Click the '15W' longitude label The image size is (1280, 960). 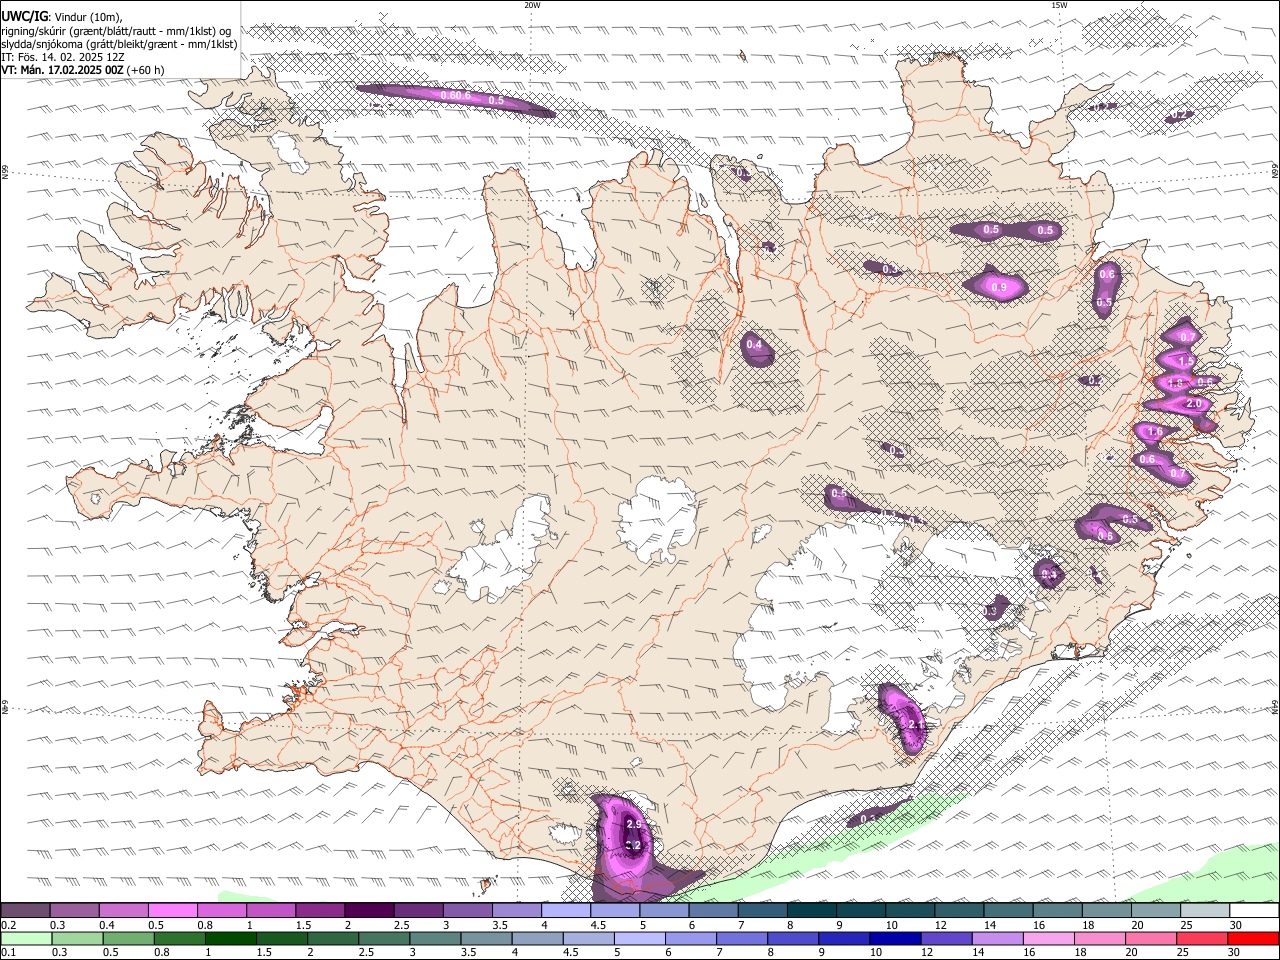click(1059, 5)
